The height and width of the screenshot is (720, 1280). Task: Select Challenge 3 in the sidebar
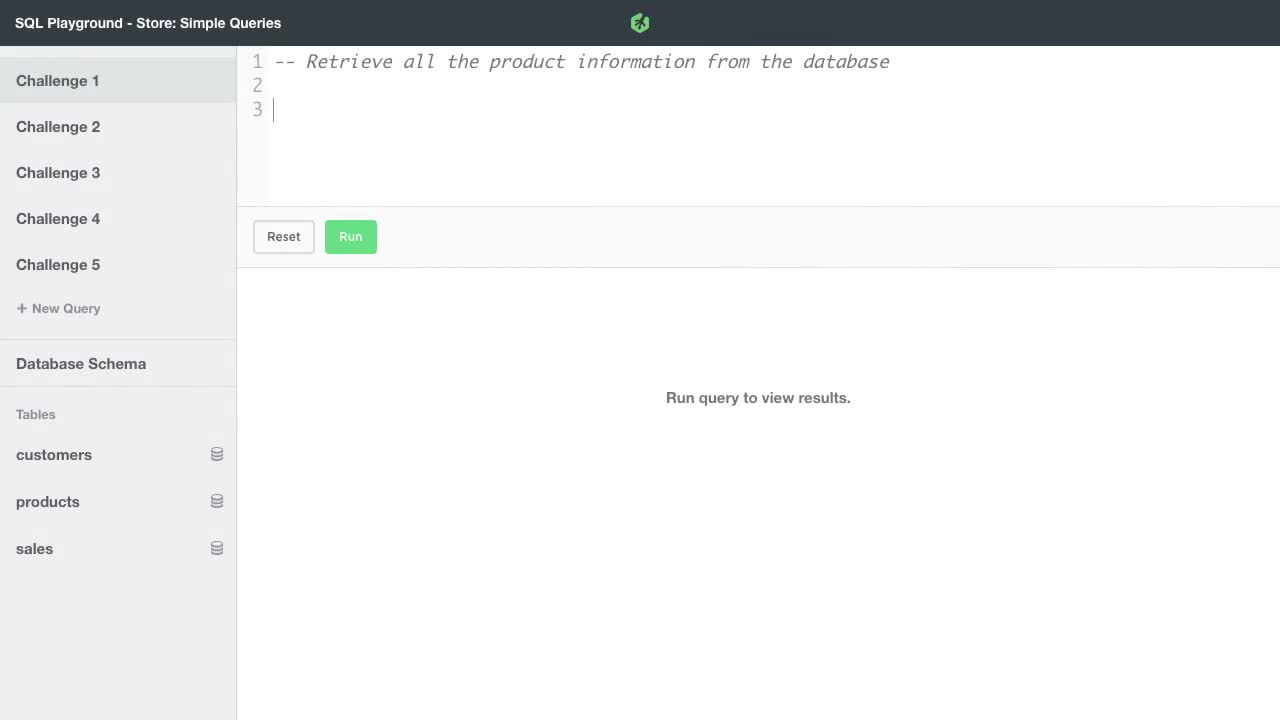[x=58, y=172]
